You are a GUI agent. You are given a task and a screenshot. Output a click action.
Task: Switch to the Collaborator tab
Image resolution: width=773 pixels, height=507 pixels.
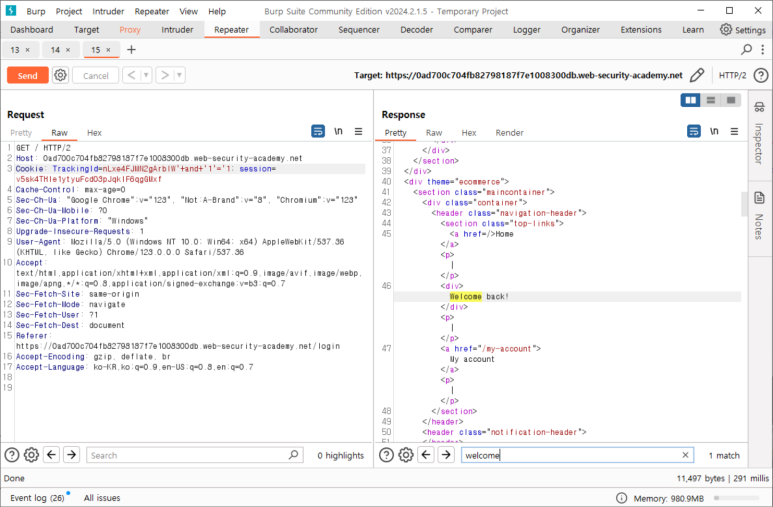pos(293,30)
